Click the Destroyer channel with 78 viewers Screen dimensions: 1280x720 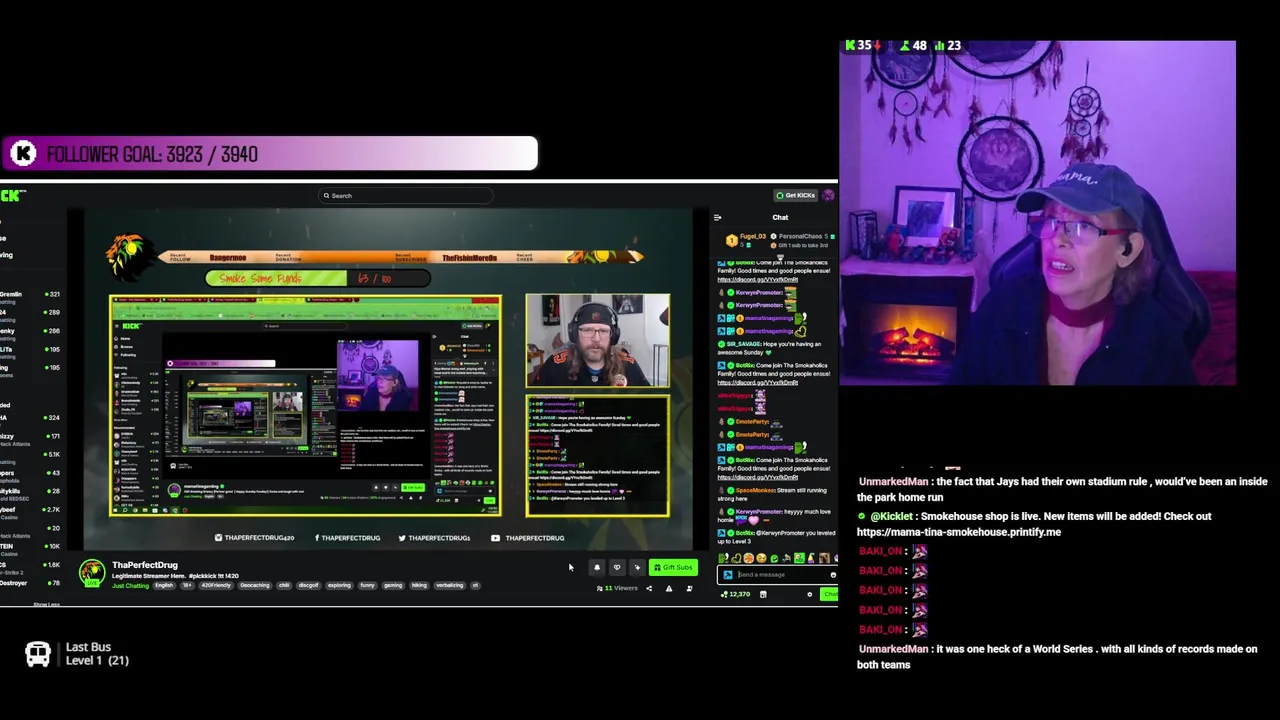30,582
